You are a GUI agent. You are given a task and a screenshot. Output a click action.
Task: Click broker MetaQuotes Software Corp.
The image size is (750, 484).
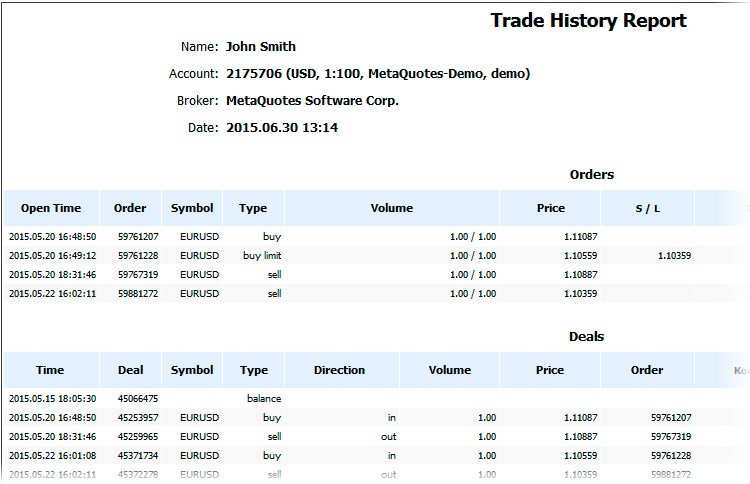312,100
